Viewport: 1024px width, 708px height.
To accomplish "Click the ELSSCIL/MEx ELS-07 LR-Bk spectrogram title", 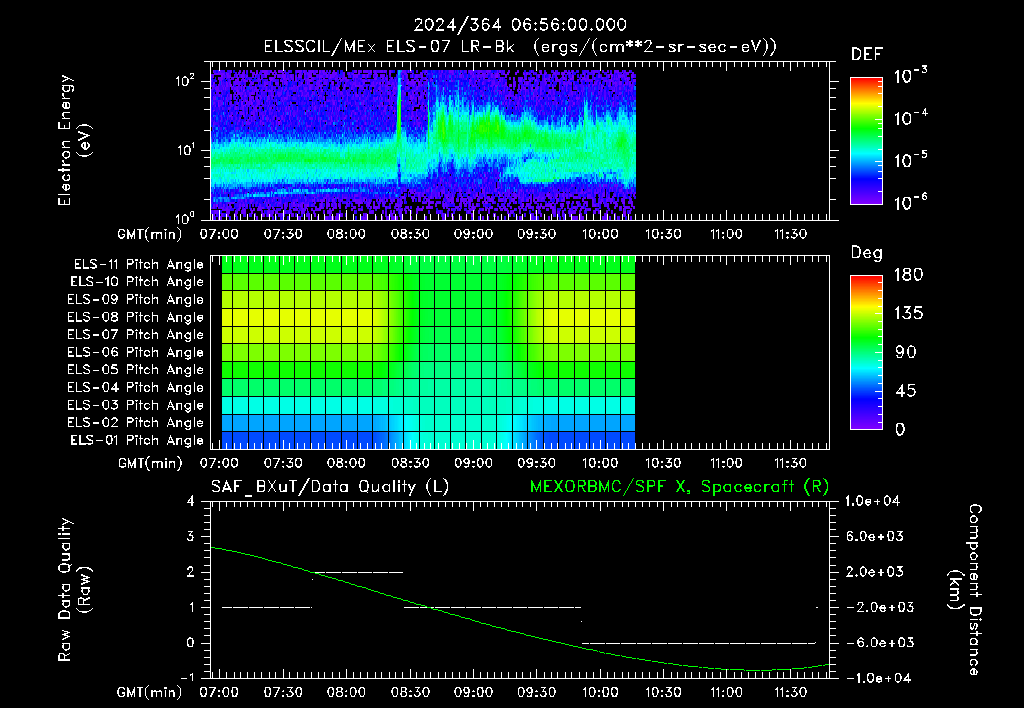I will coord(520,47).
